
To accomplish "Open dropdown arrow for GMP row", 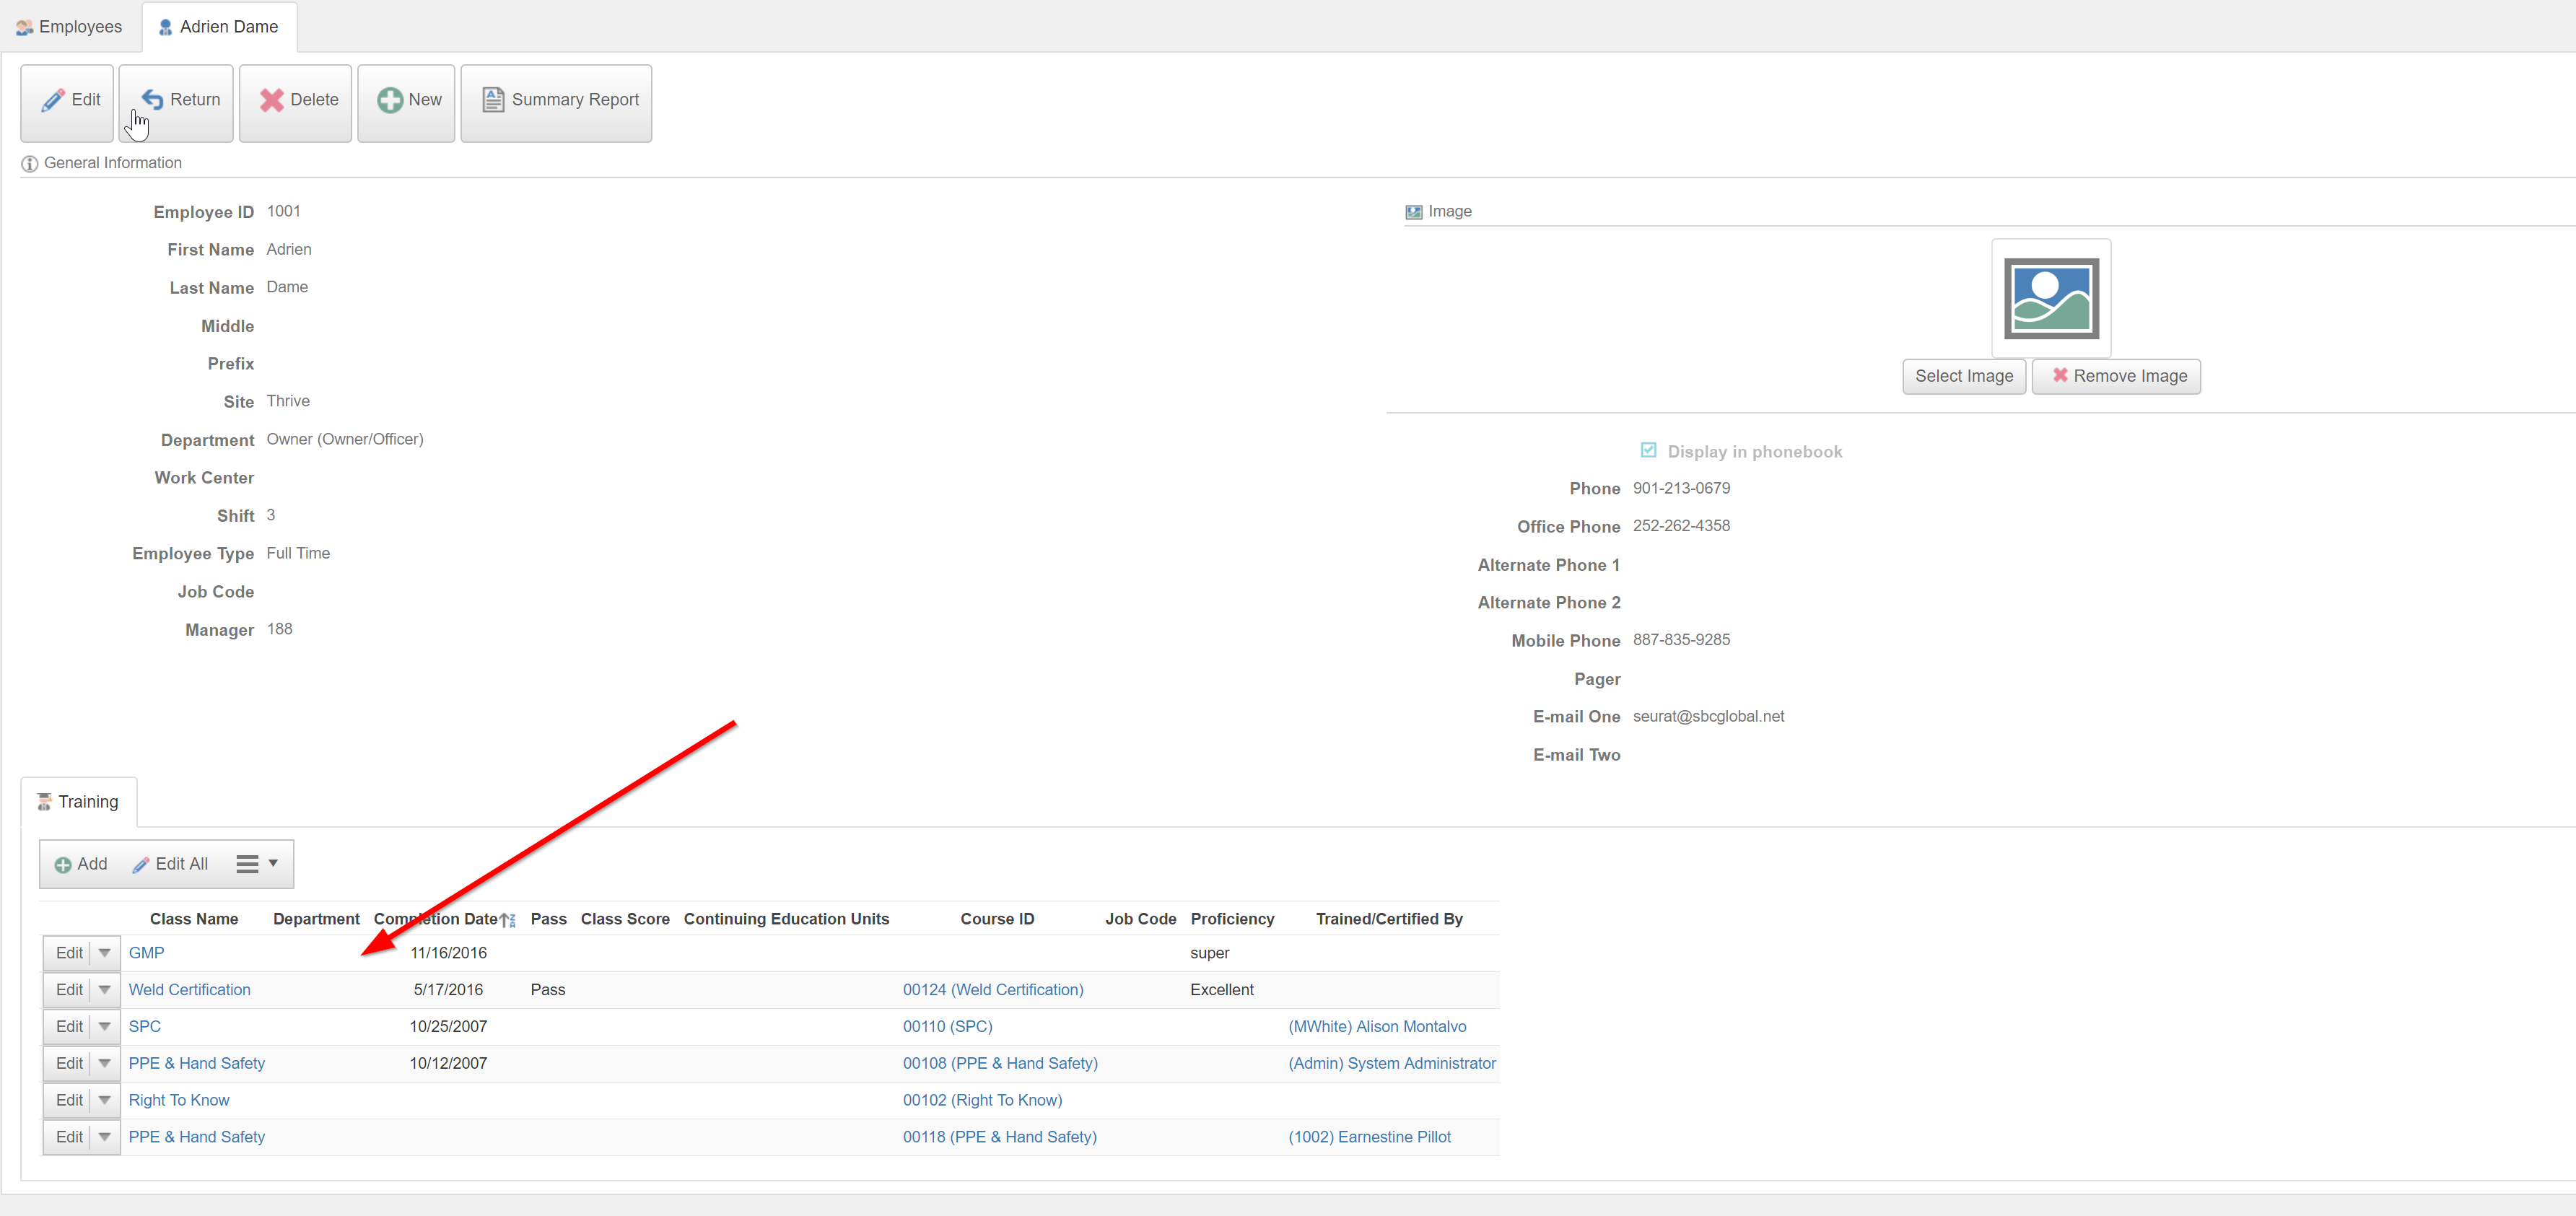I will tap(105, 953).
